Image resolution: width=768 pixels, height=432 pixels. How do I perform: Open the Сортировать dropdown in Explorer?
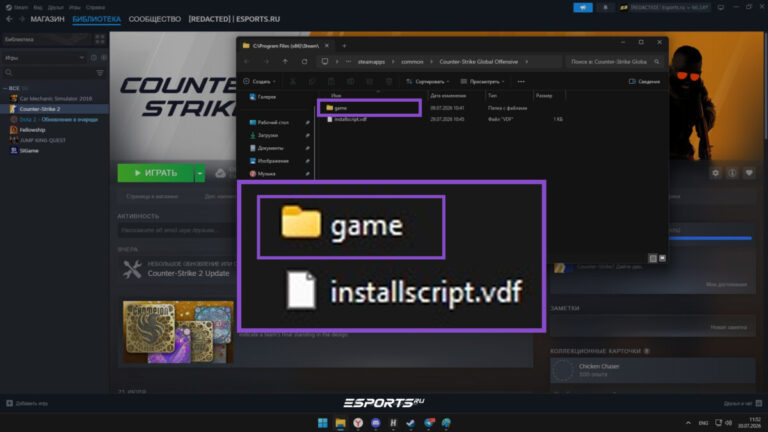point(427,81)
